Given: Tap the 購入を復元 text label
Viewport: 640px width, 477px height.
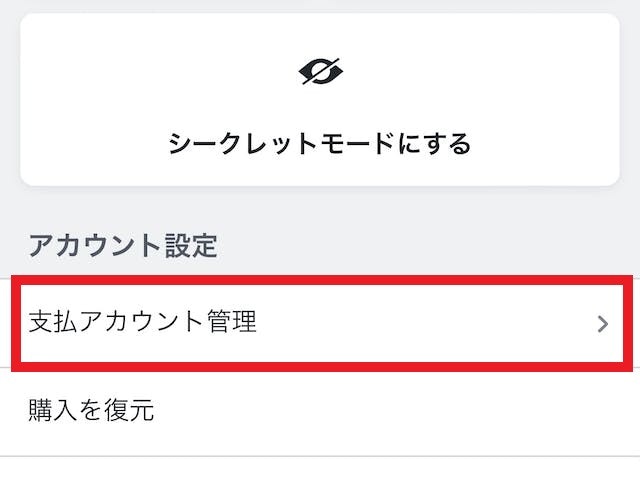Looking at the screenshot, I should point(92,408).
